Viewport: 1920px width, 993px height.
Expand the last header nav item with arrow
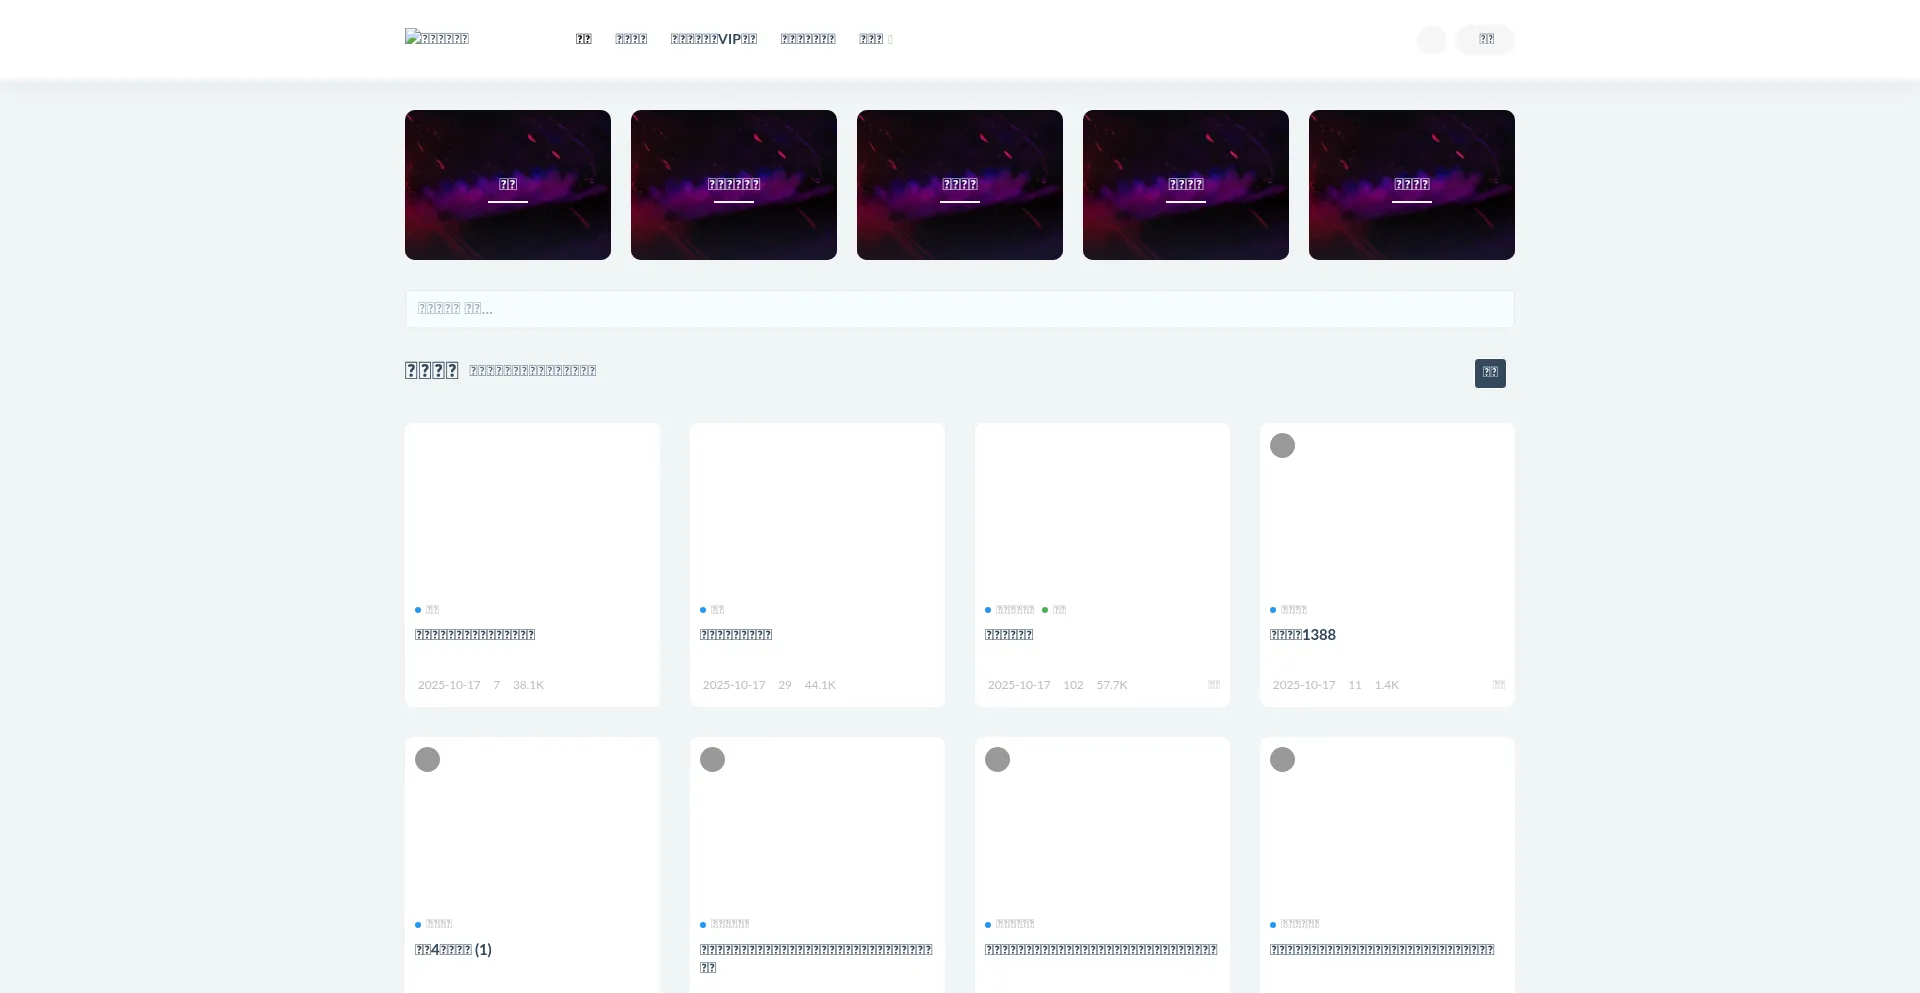click(x=875, y=39)
